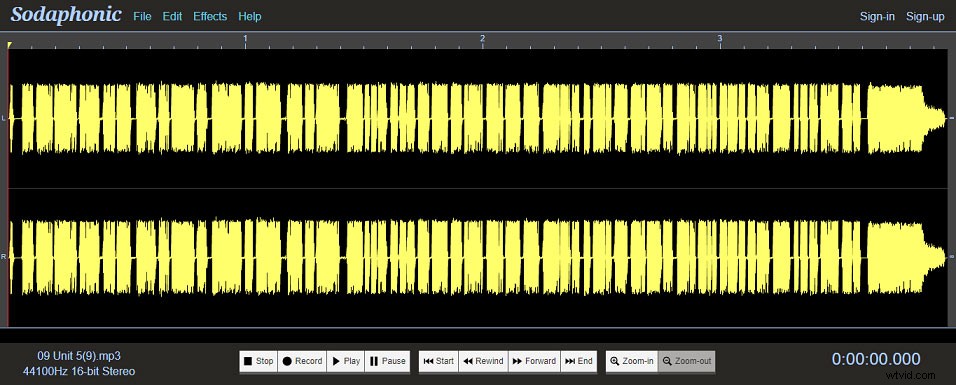Zoom in on the waveform
The height and width of the screenshot is (385, 956).
pos(632,361)
